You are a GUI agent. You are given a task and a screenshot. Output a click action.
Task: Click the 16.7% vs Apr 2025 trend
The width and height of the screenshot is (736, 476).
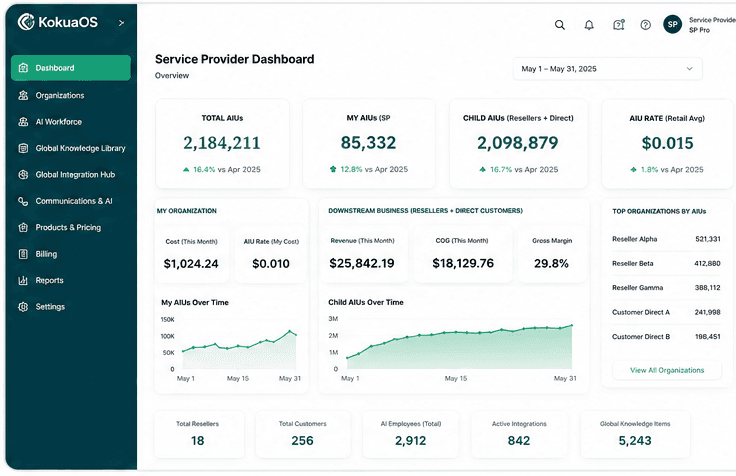click(x=518, y=169)
